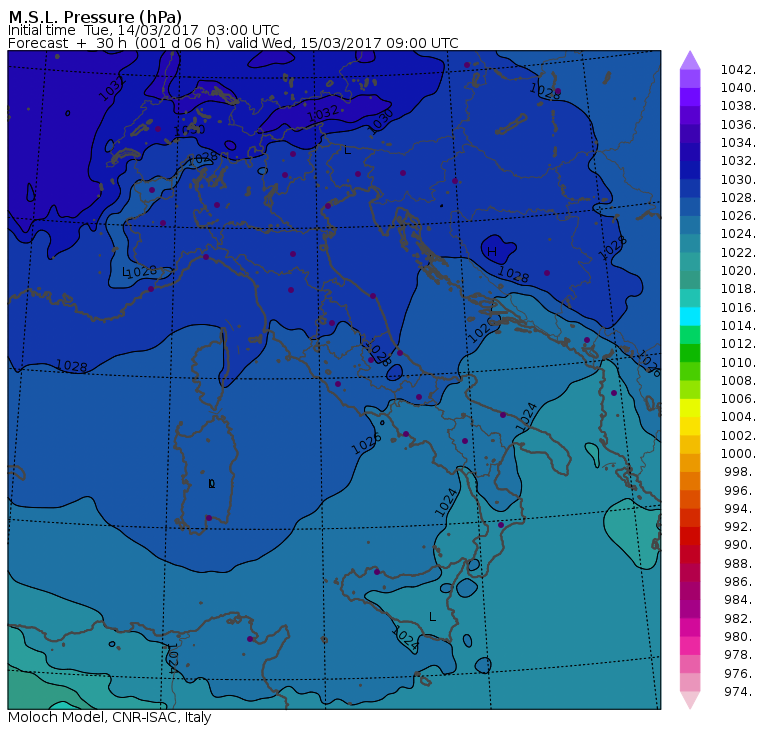Click the 'Initial time Tue, 14/03/2017 03:00 UTC' line
The height and width of the screenshot is (731, 760).
click(143, 30)
